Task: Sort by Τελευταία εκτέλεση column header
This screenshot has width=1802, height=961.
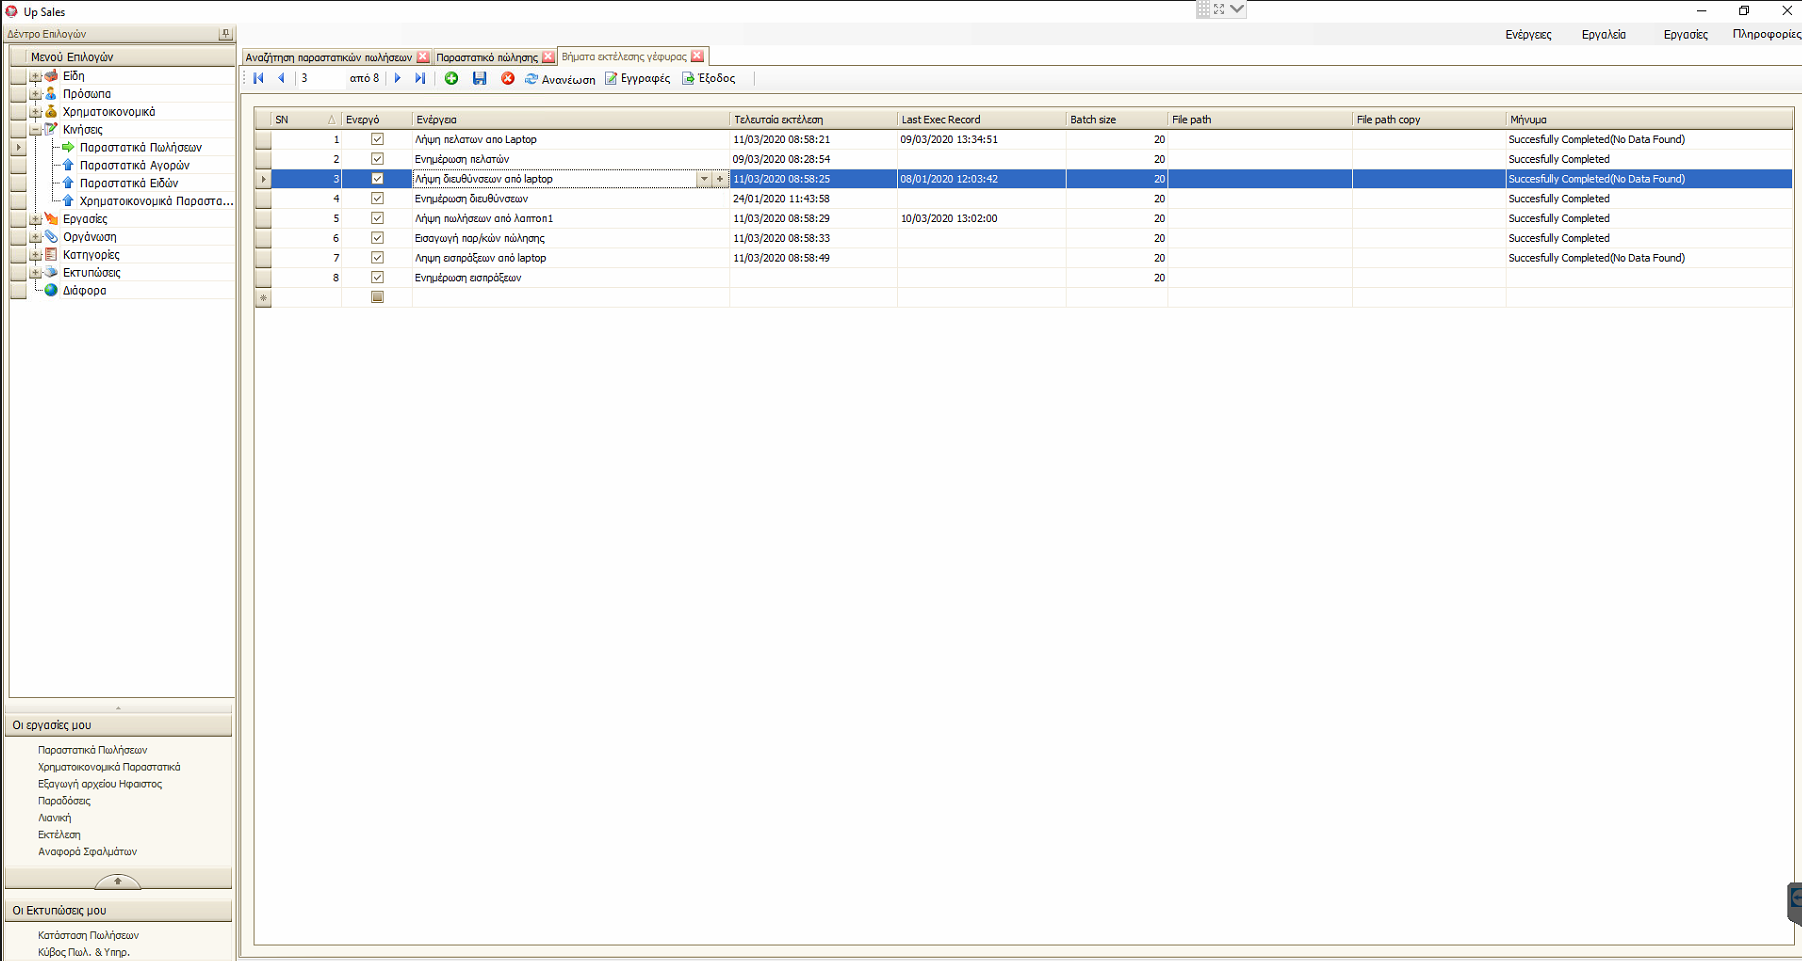Action: point(813,119)
